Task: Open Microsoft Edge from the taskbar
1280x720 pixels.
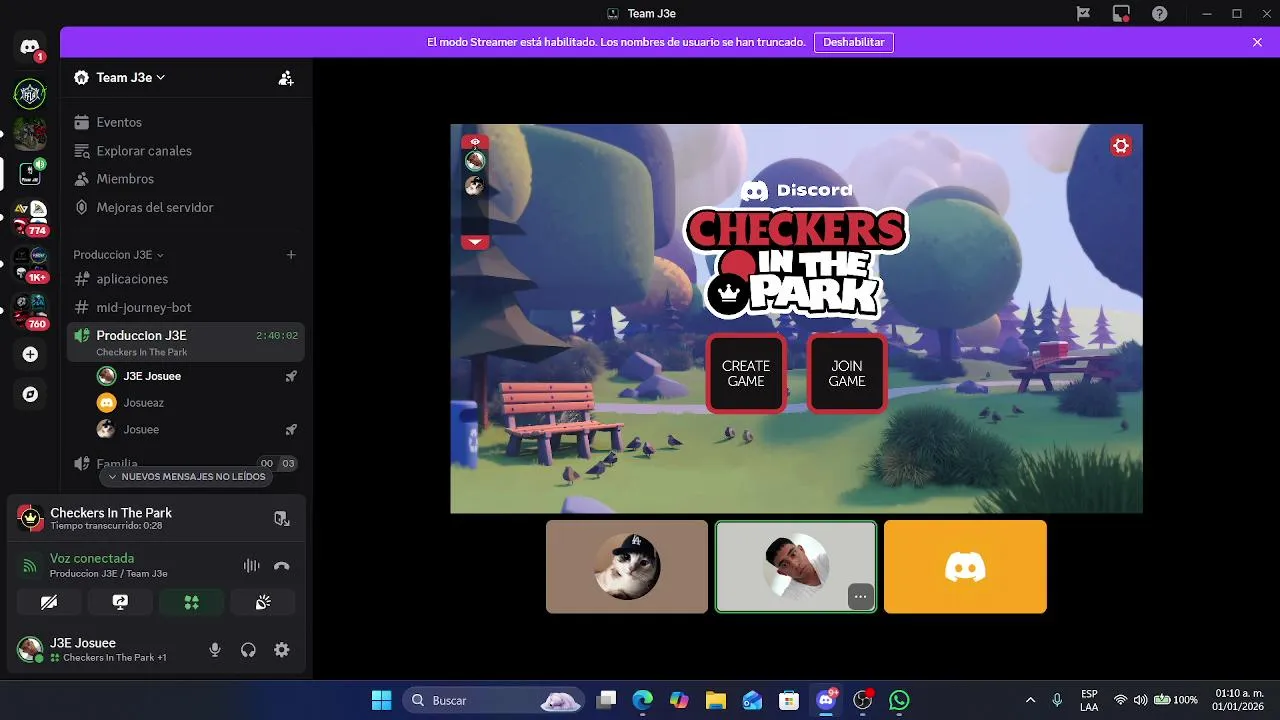Action: [x=642, y=700]
